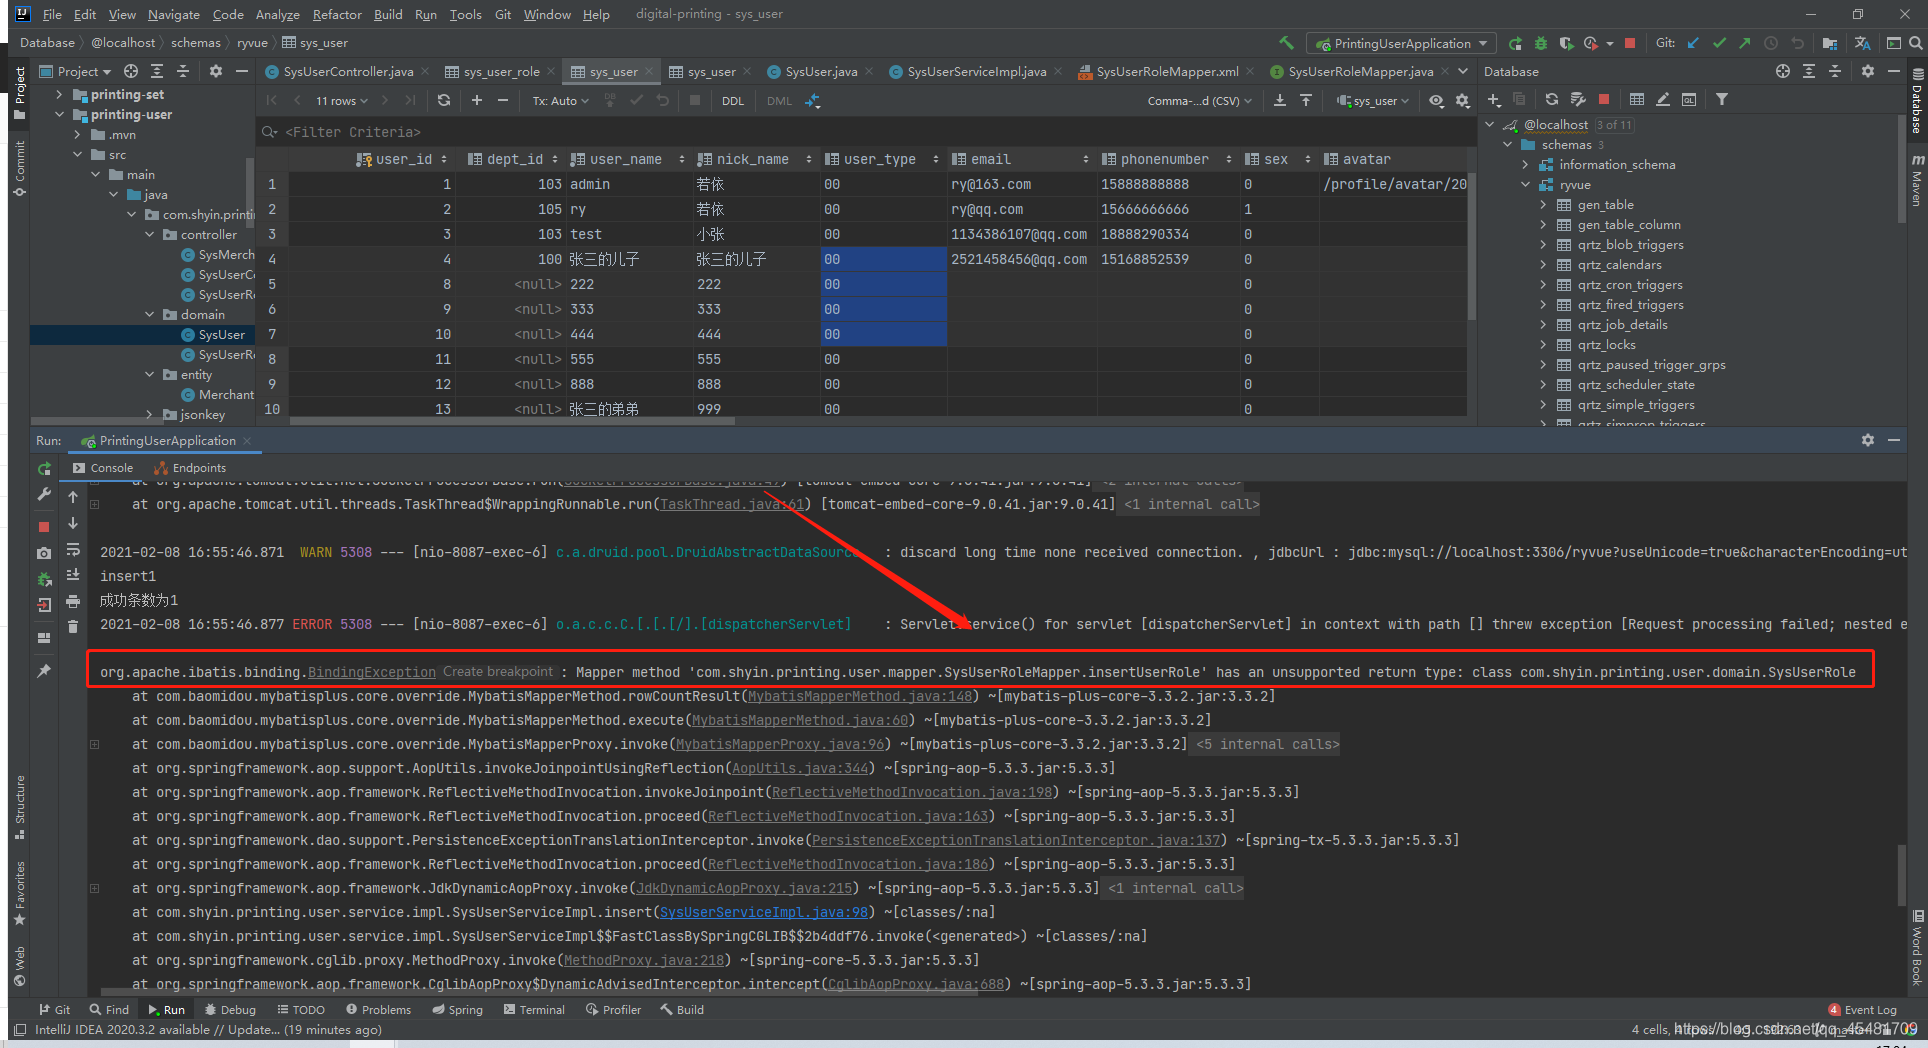Click Git update project blue arrow

(x=1693, y=43)
